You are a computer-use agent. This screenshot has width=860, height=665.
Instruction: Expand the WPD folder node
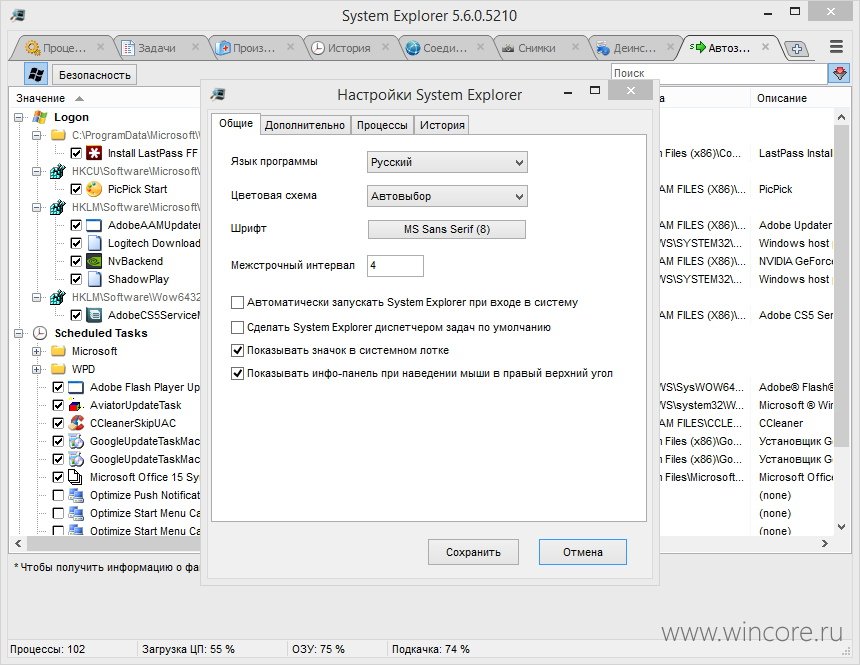tap(37, 369)
